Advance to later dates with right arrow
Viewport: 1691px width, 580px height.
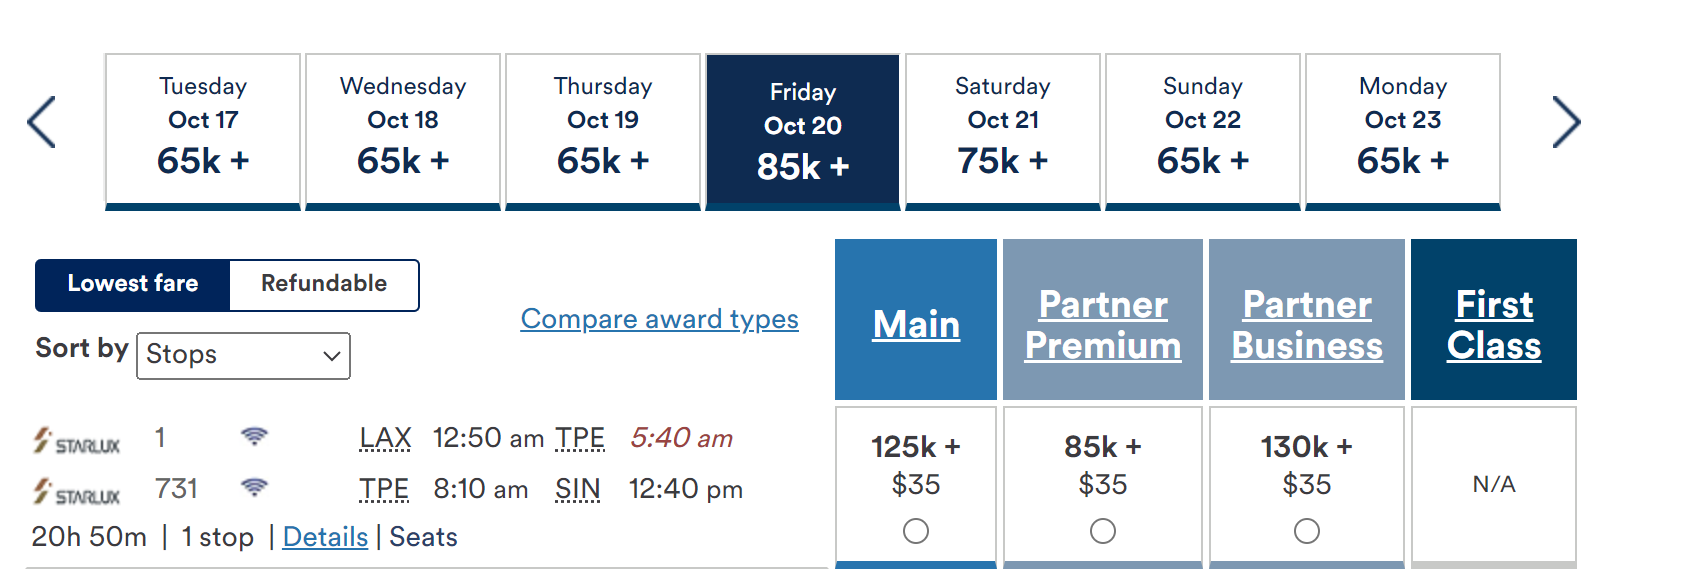(x=1566, y=122)
